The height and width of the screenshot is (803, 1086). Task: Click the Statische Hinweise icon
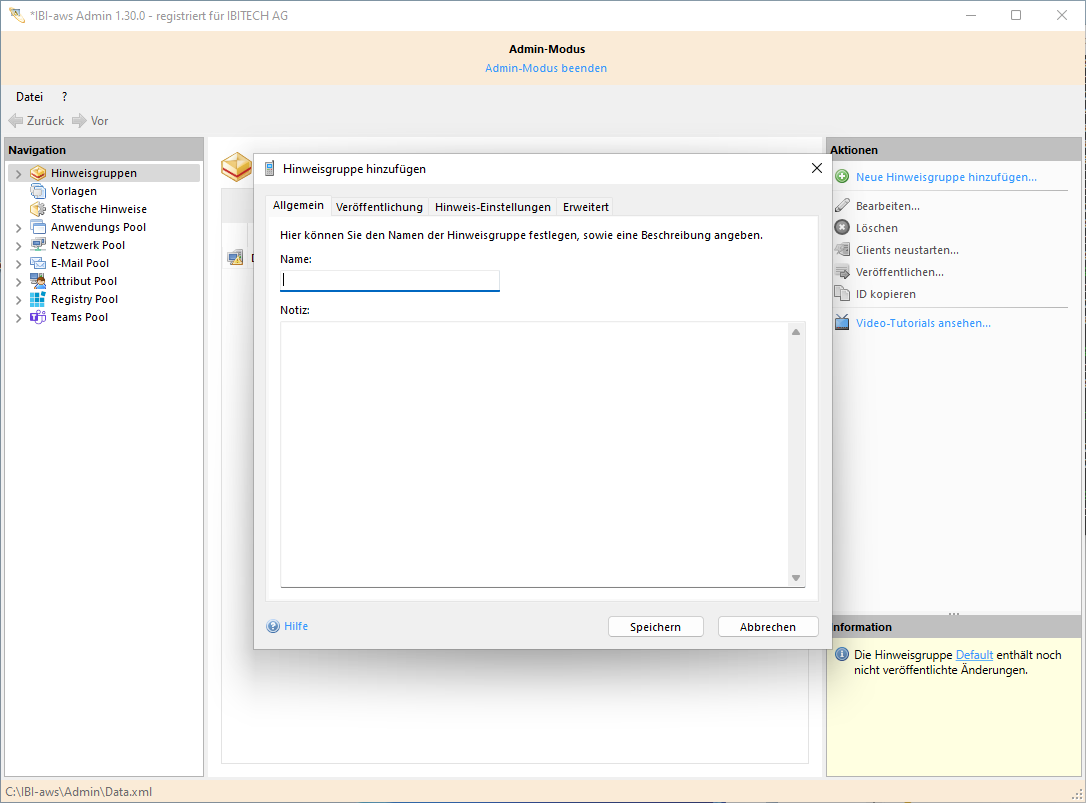point(38,209)
